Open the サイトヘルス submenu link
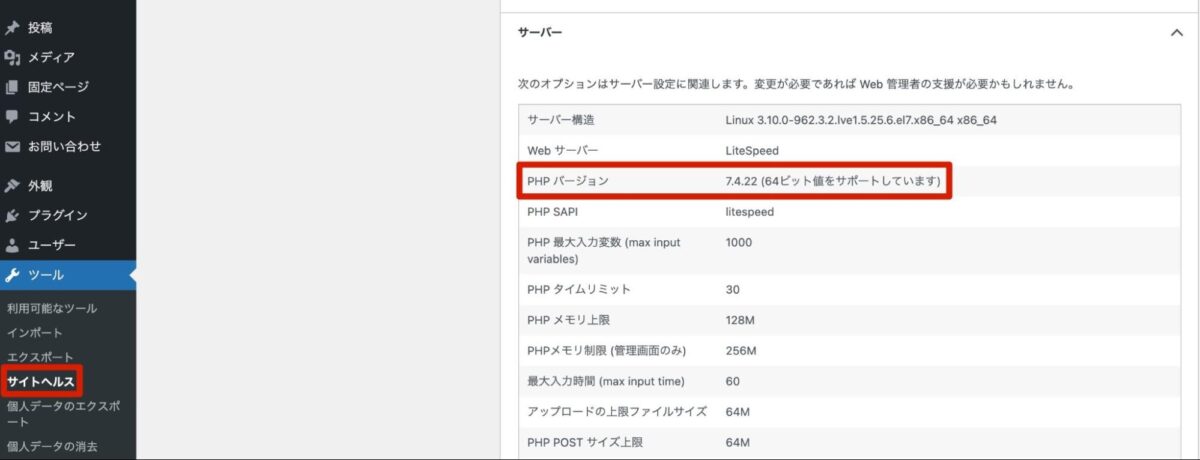 coord(40,381)
